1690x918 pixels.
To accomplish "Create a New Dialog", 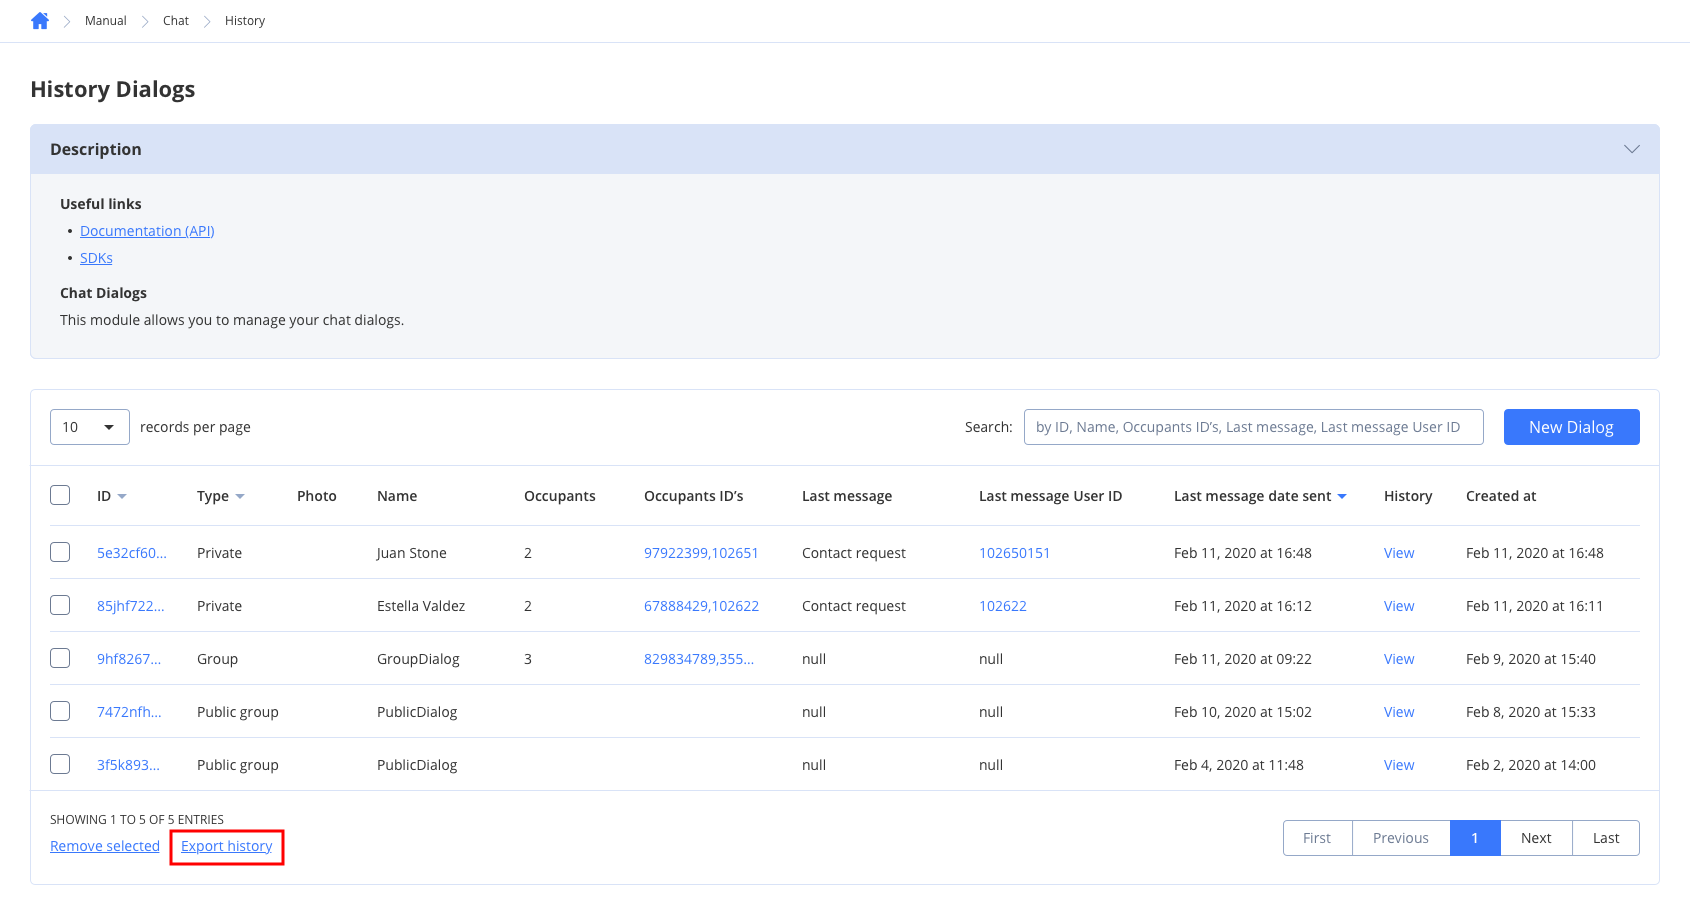I will pyautogui.click(x=1571, y=427).
